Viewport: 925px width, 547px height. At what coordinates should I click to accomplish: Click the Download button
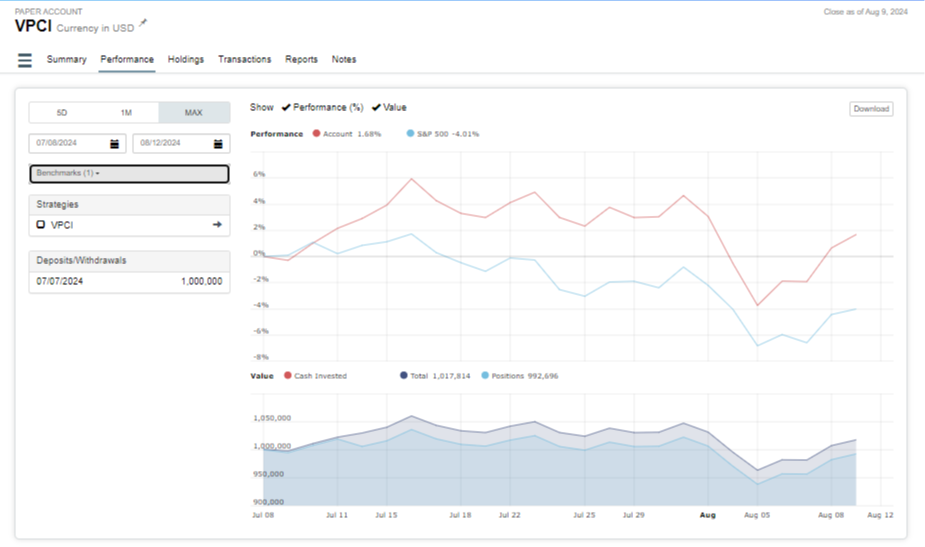pyautogui.click(x=871, y=109)
